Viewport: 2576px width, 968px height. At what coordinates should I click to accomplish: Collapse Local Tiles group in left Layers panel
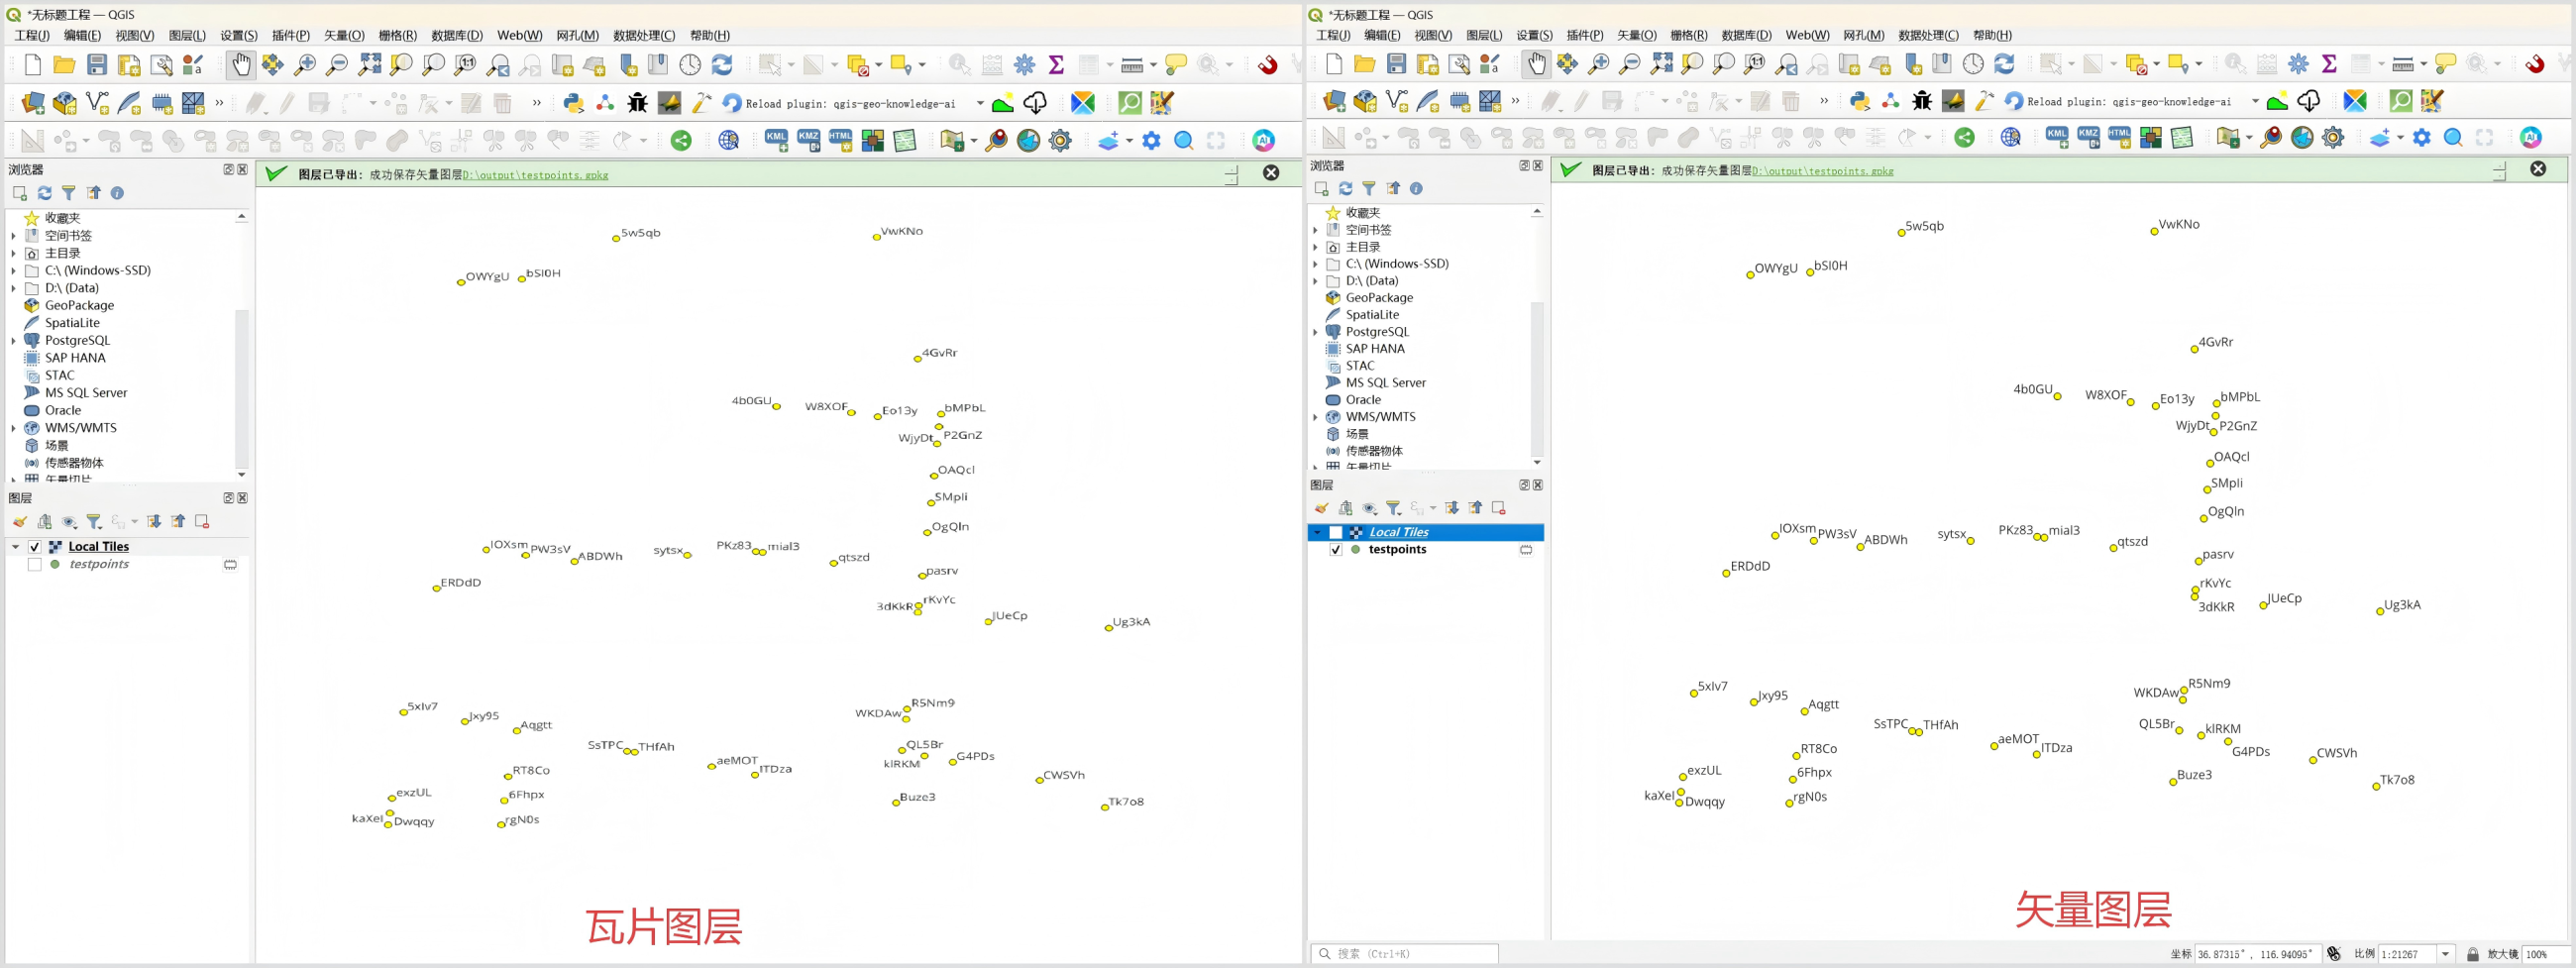point(15,547)
